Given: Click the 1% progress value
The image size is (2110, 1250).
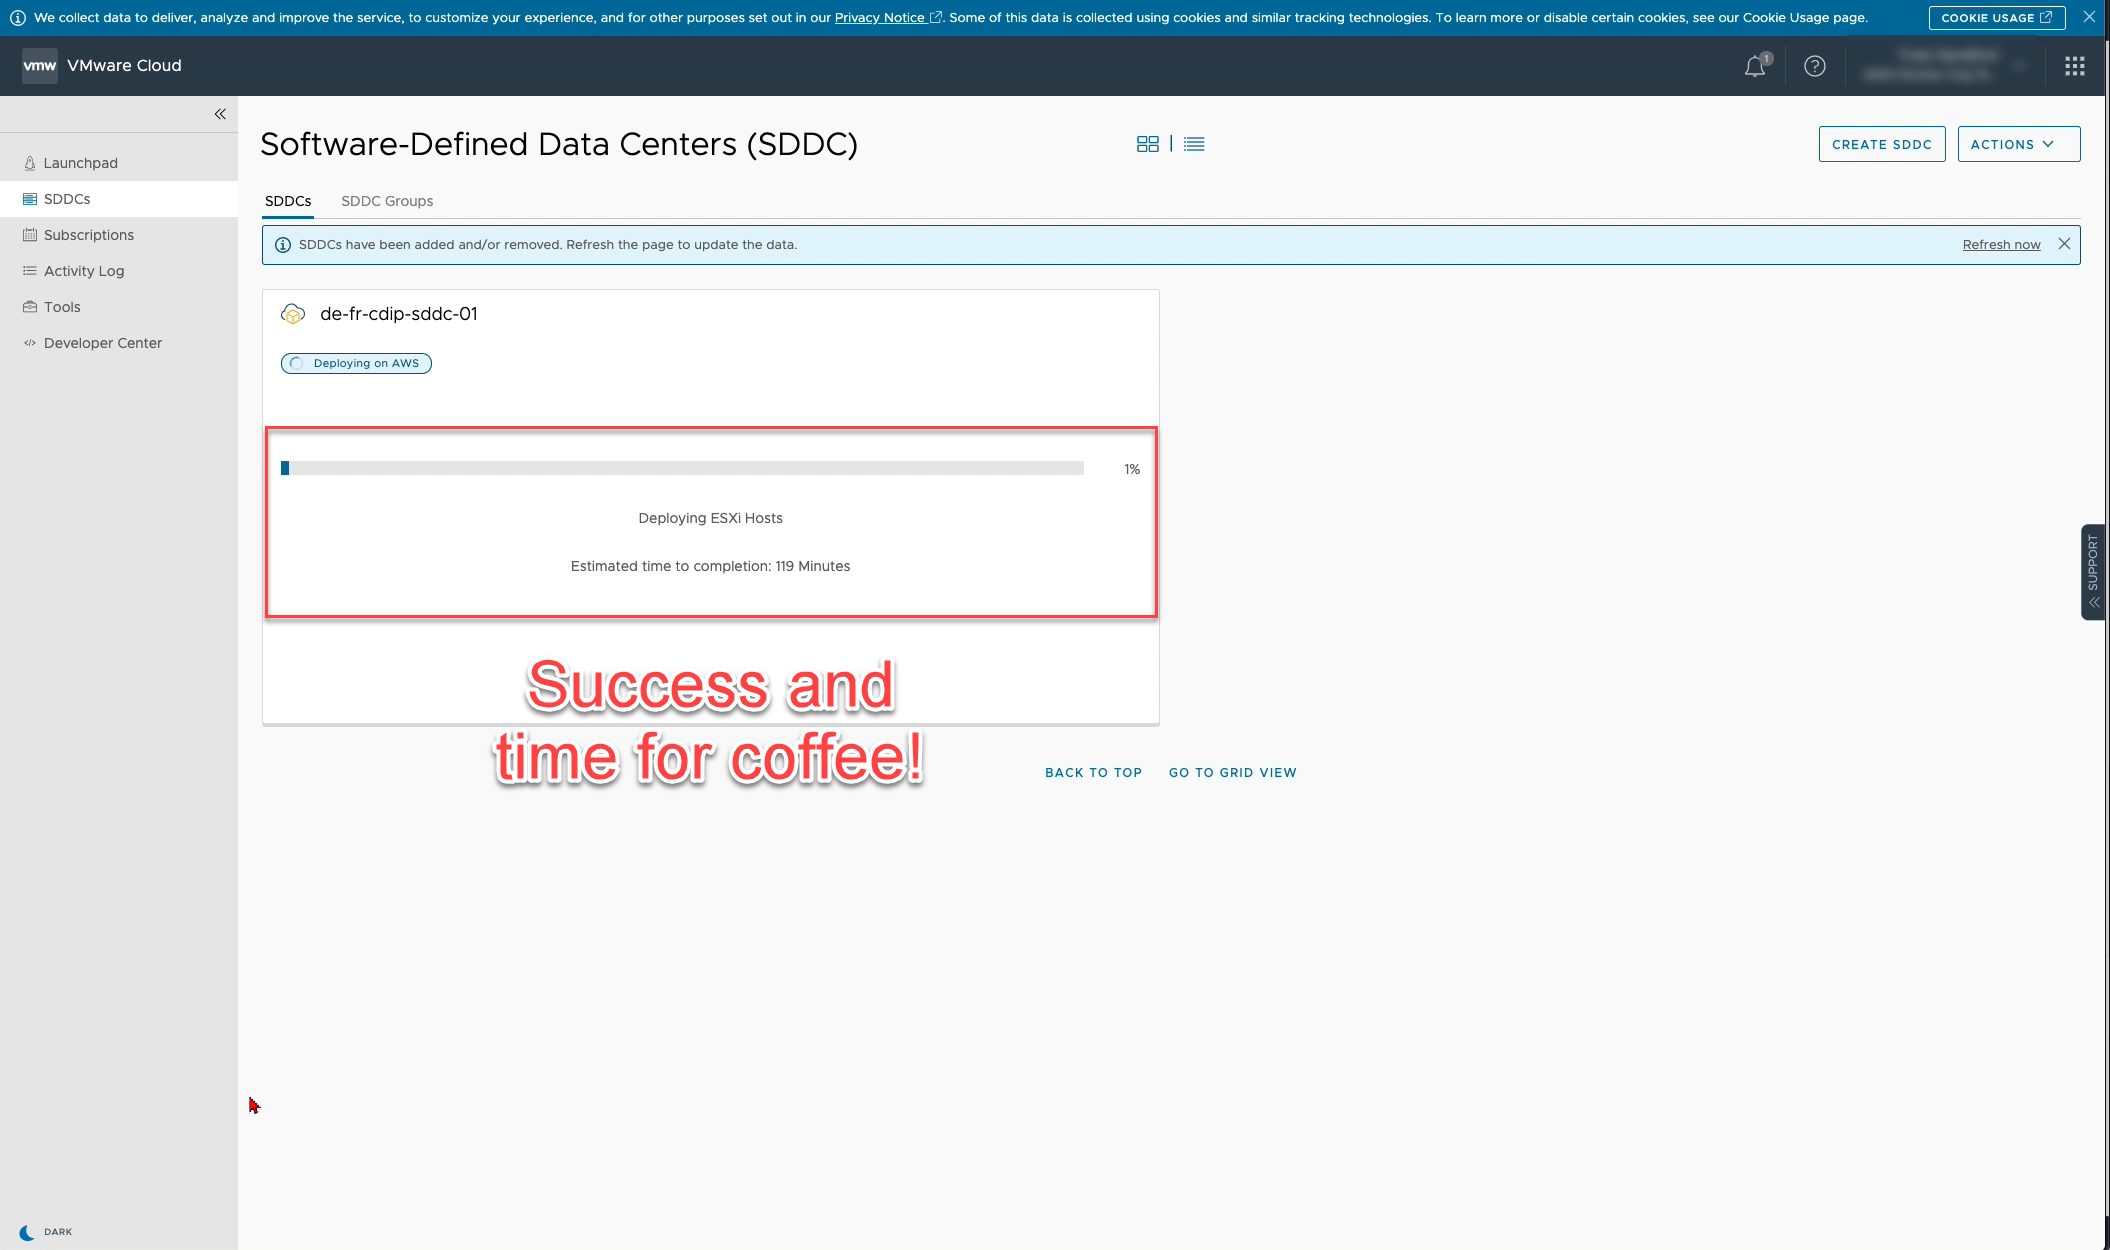Looking at the screenshot, I should pos(1131,469).
